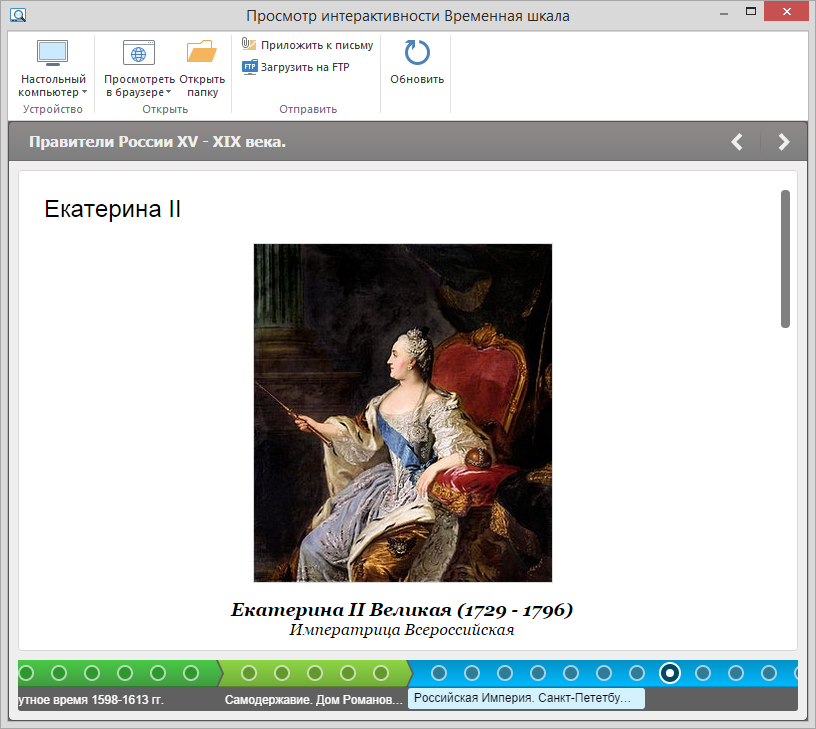Minimize the preview window
816x729 pixels.
723,14
